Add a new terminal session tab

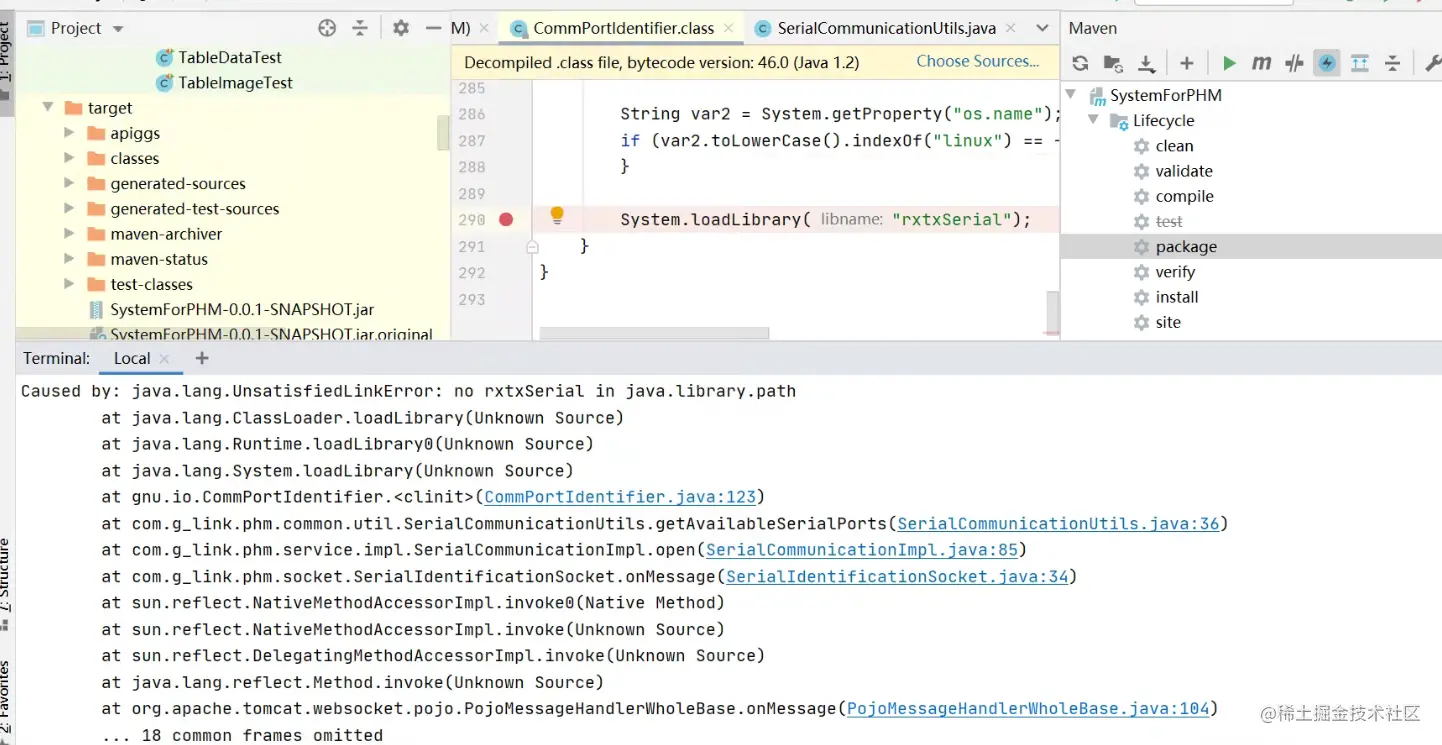point(202,358)
